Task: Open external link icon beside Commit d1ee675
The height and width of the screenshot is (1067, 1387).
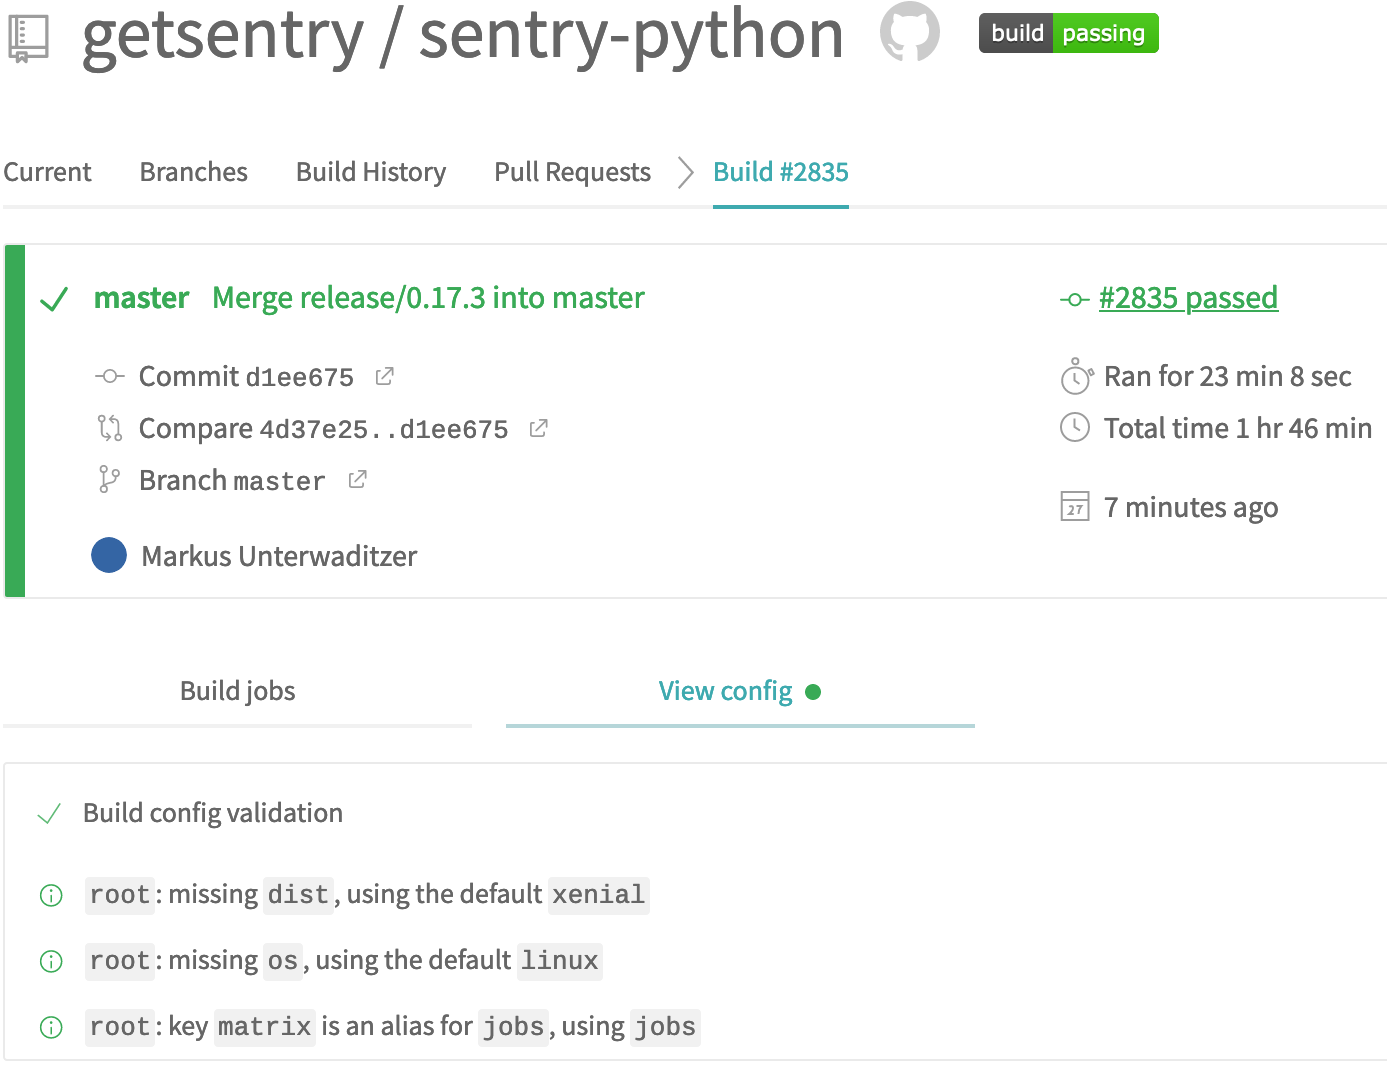Action: point(384,376)
